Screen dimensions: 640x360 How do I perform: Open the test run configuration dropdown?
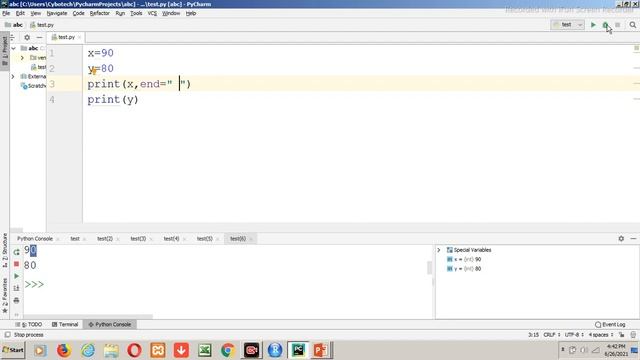(x=567, y=25)
